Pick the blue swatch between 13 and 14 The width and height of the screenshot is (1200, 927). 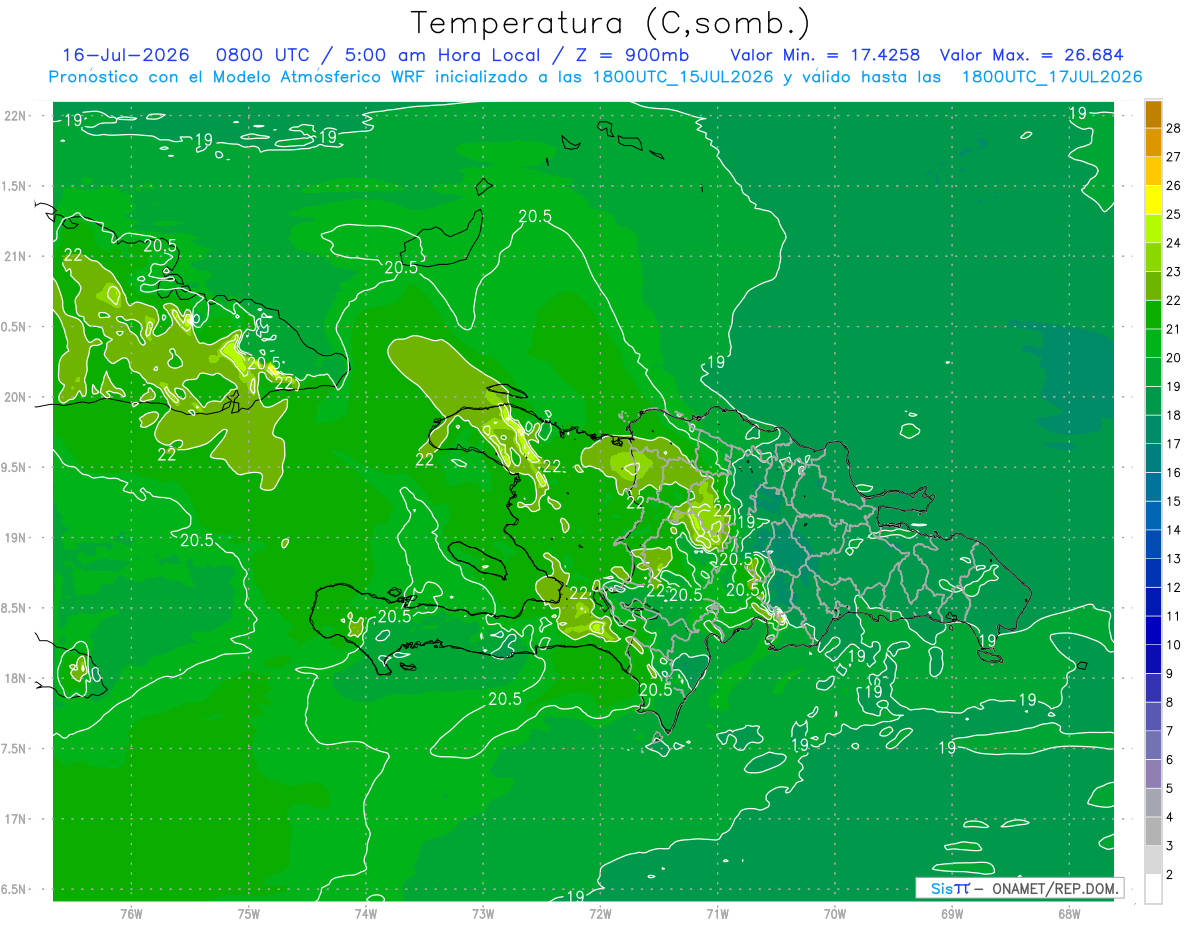coord(1153,544)
